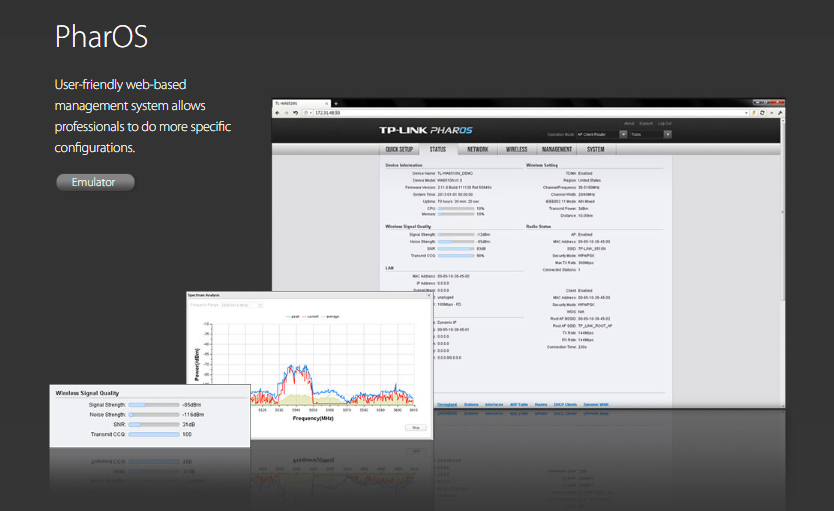Go back in the embedded browser
834x511 pixels.
coord(277,113)
